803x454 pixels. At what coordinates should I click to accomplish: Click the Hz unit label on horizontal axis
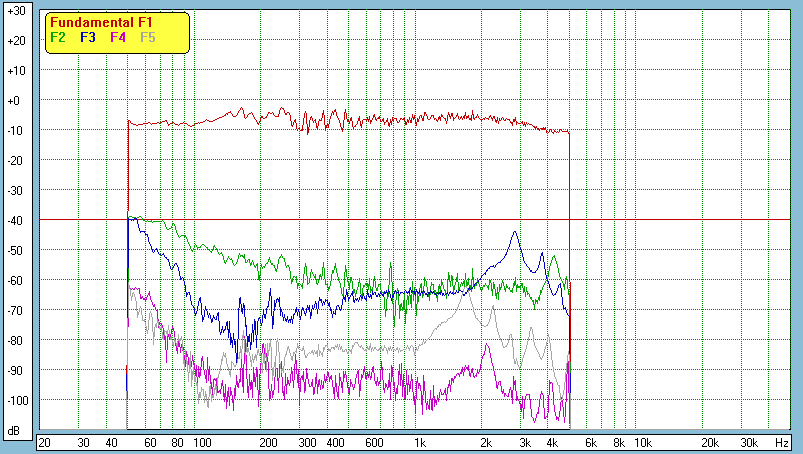(x=781, y=442)
